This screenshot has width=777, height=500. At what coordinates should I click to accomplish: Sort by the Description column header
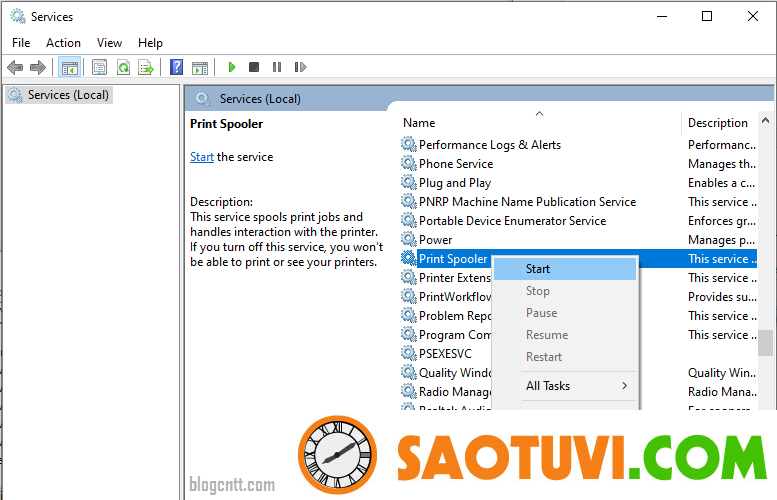(718, 122)
